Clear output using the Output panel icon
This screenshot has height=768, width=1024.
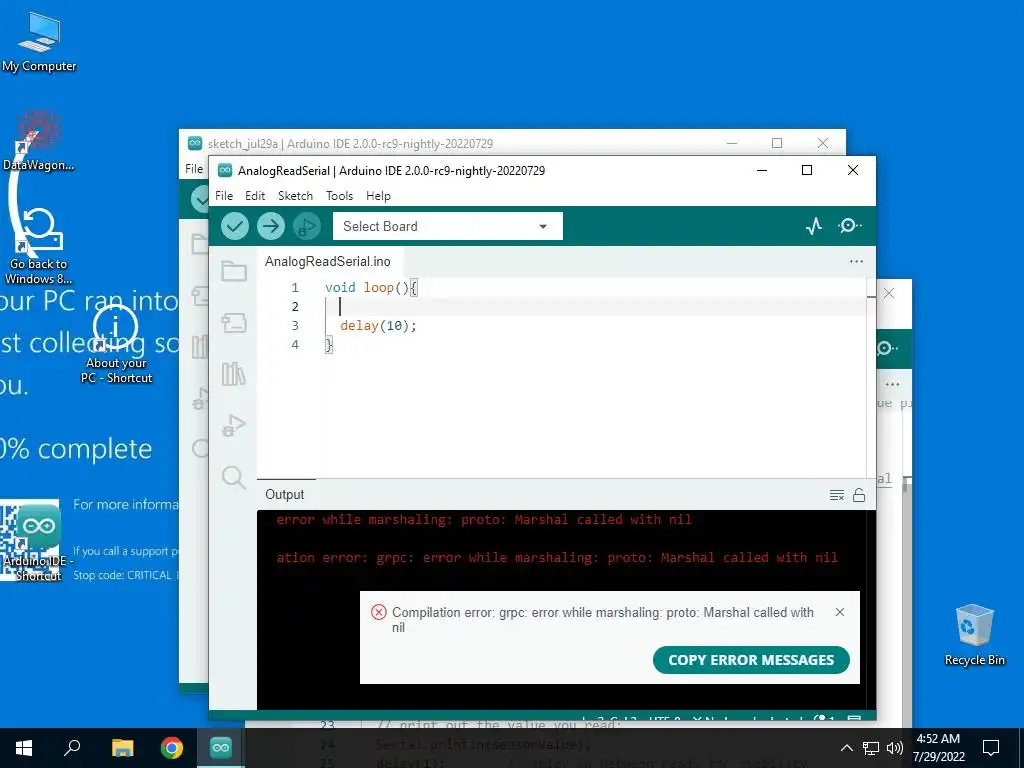point(837,495)
